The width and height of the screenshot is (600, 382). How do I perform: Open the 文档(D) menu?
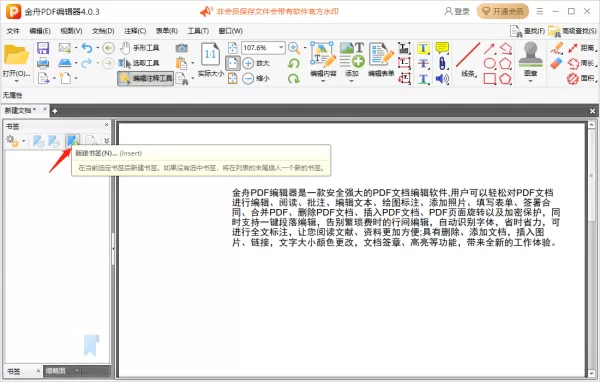pos(103,31)
